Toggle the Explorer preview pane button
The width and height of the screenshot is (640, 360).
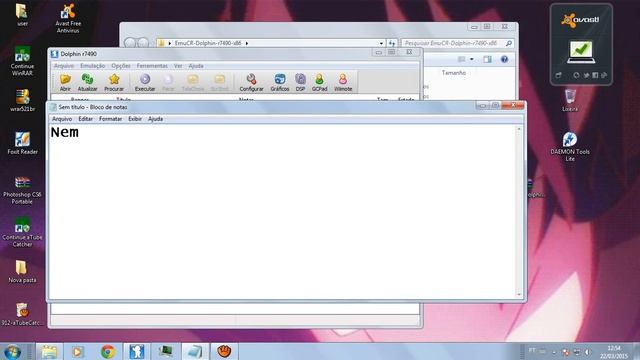click(487, 59)
